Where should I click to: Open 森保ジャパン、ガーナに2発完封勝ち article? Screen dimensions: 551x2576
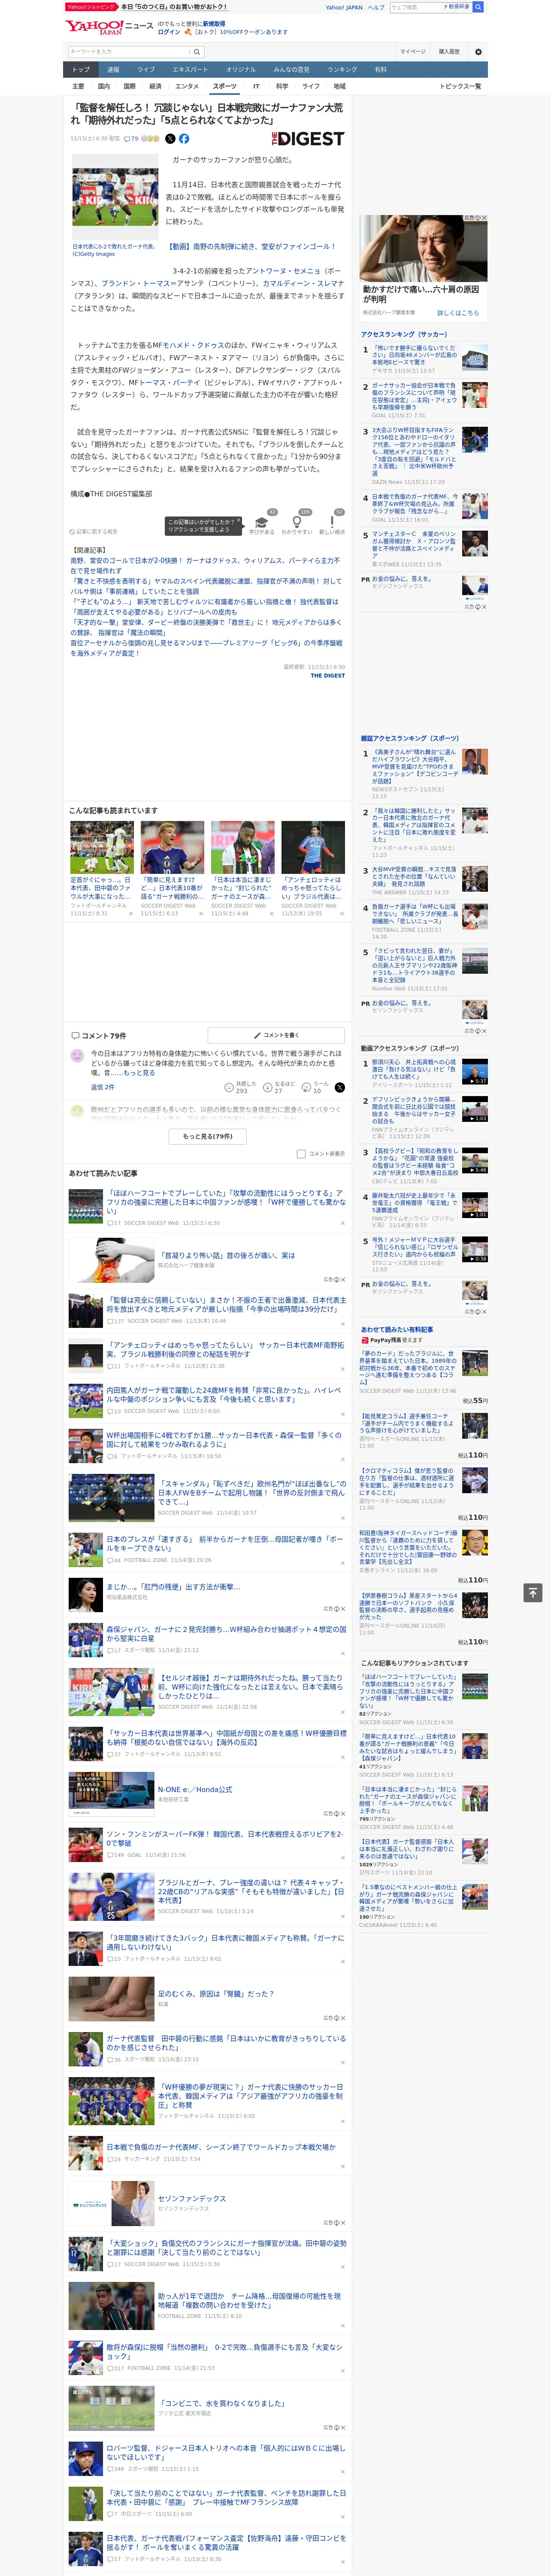(x=226, y=1633)
